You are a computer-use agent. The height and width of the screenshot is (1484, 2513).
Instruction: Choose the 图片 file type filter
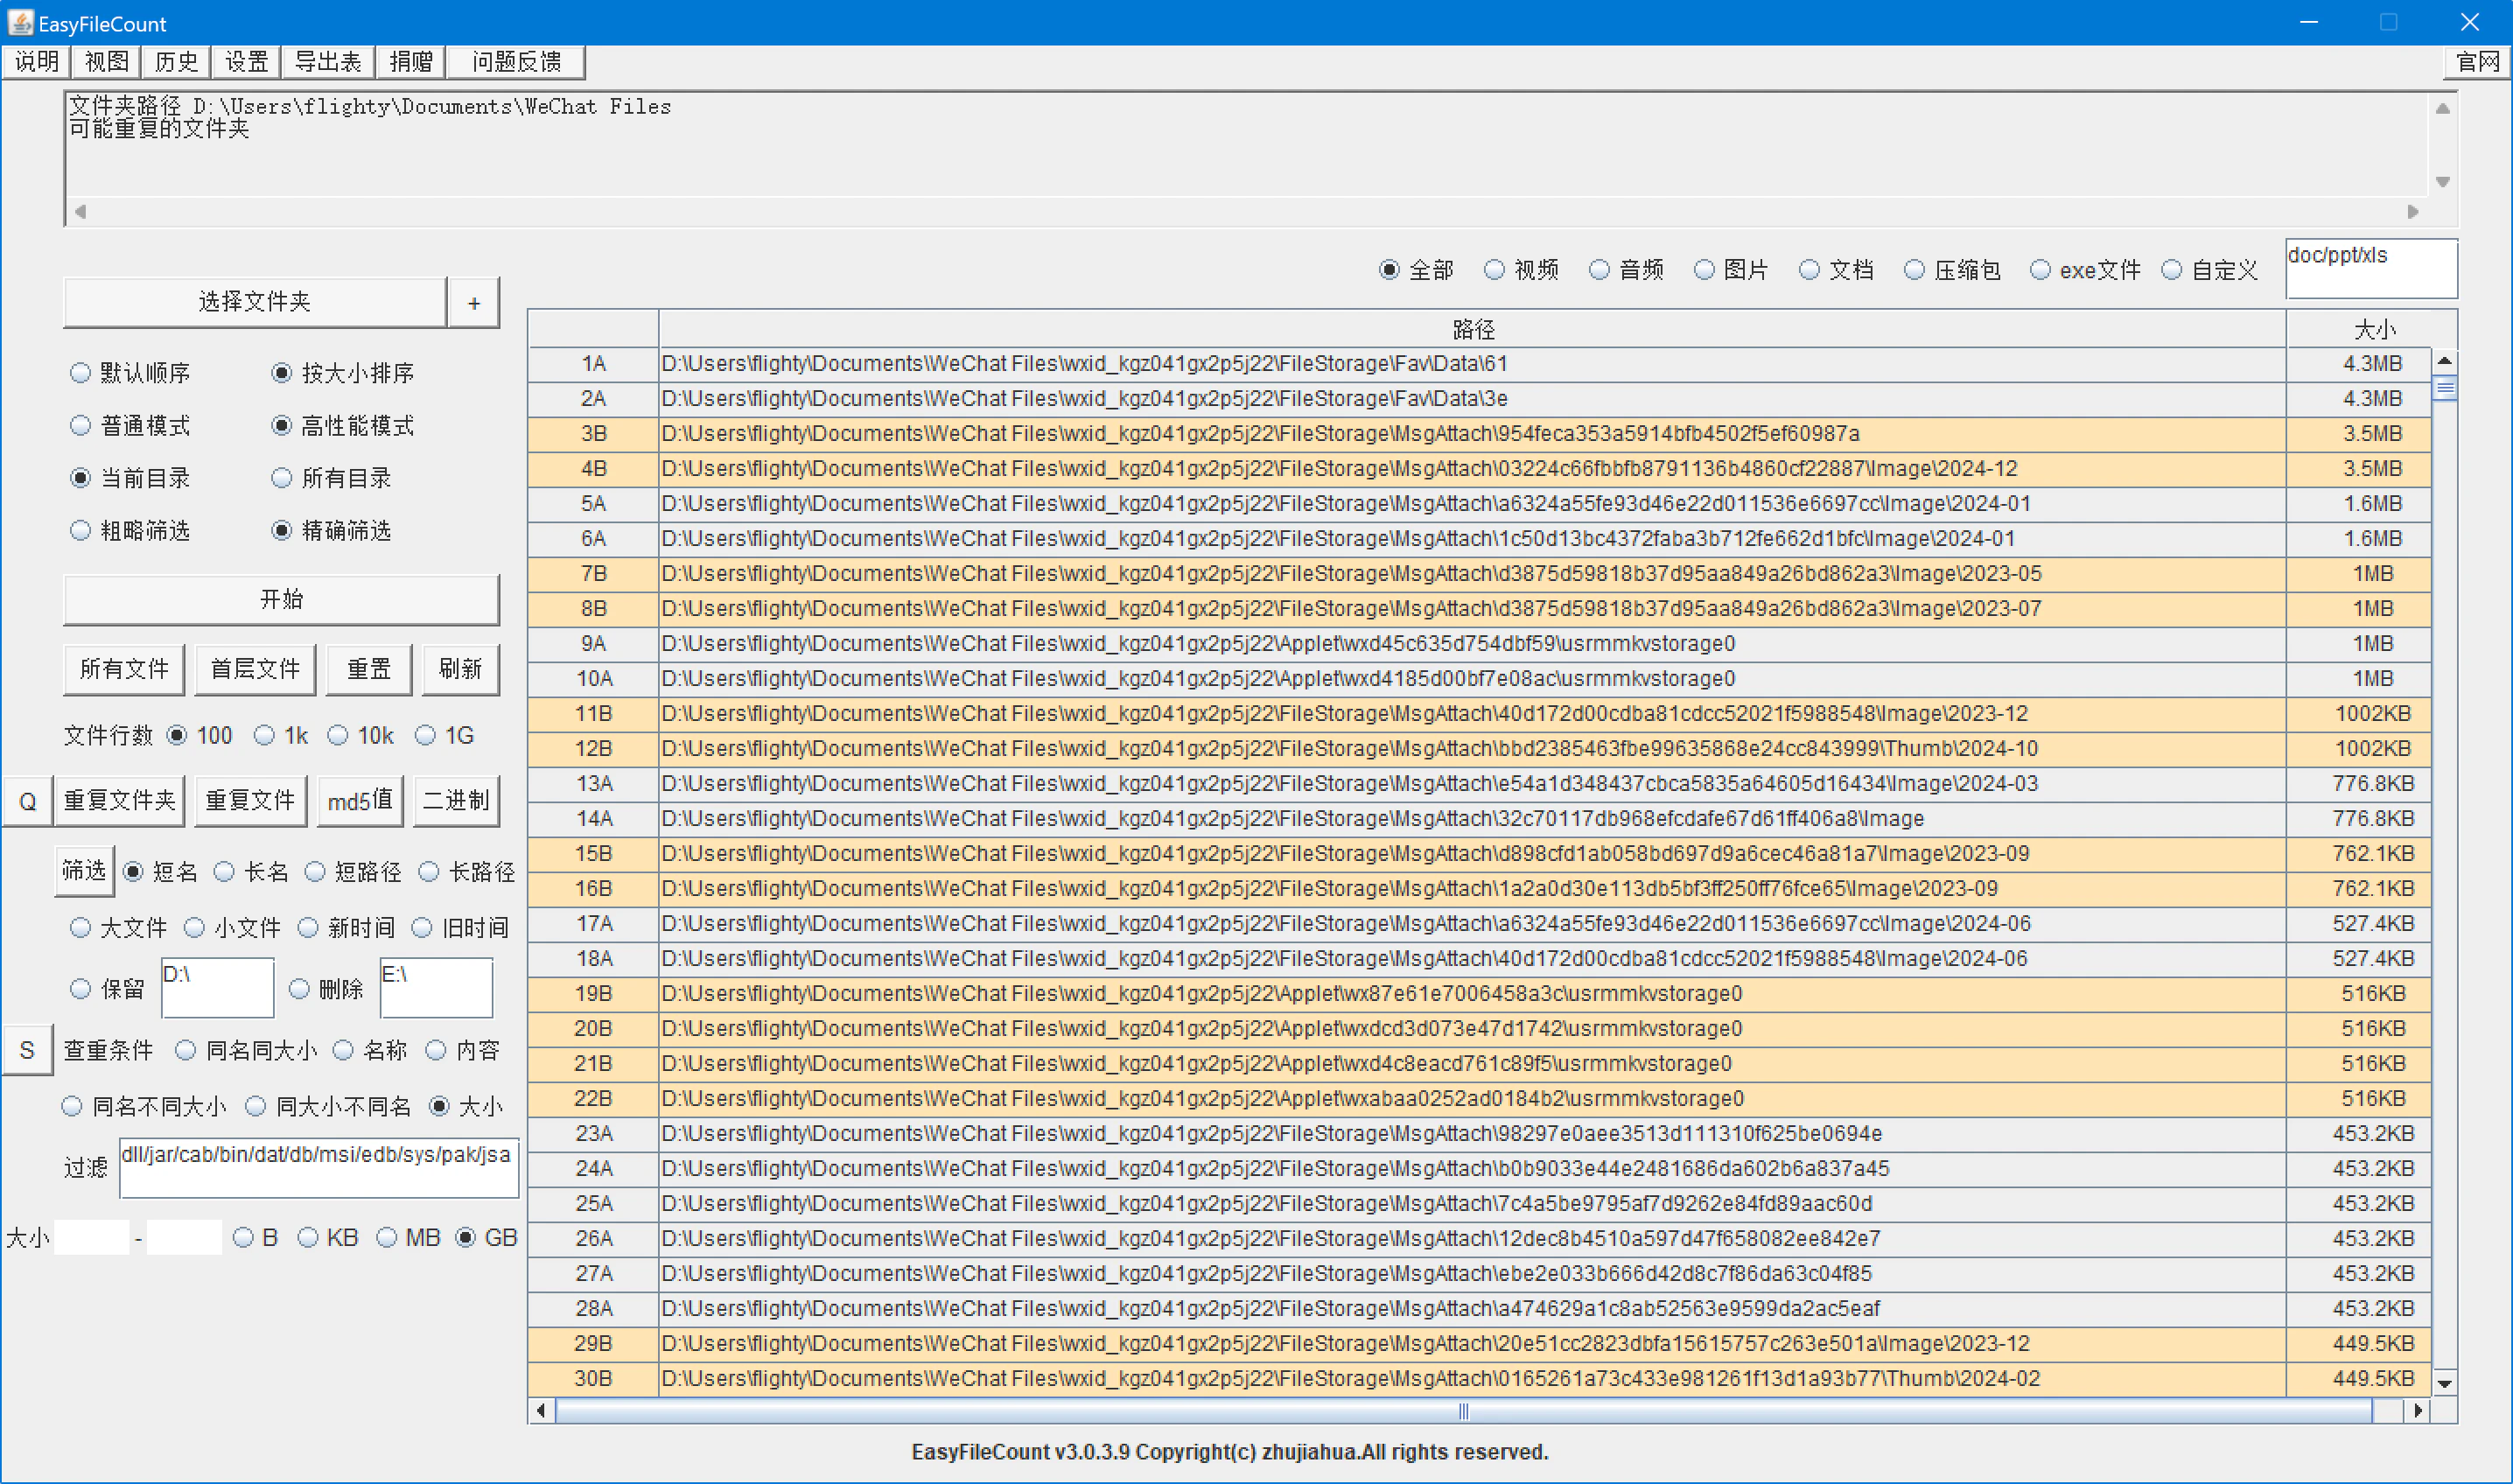[x=1732, y=270]
